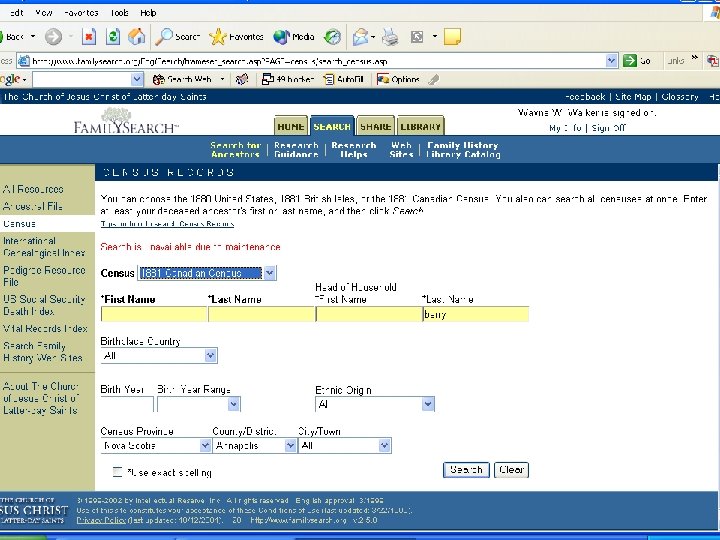This screenshot has width=720, height=540.
Task: Open Web Sites link in navigation
Action: click(401, 150)
